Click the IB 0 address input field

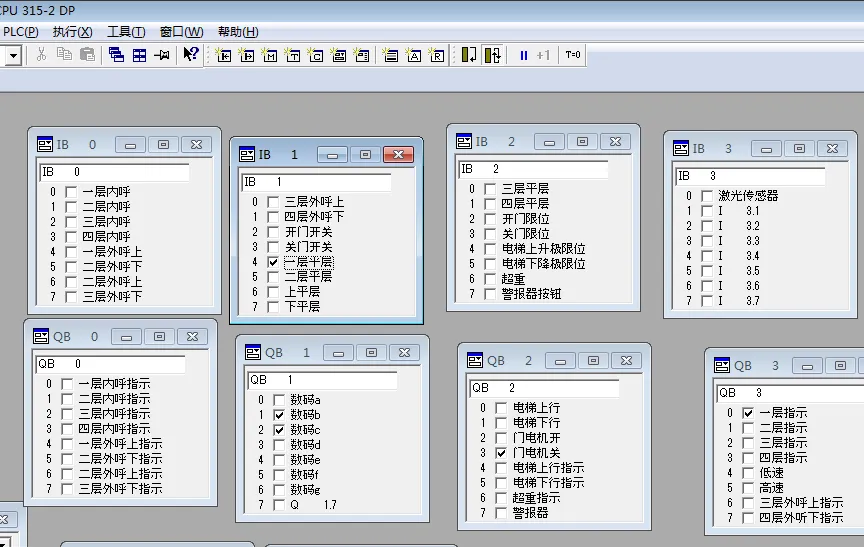tap(115, 172)
